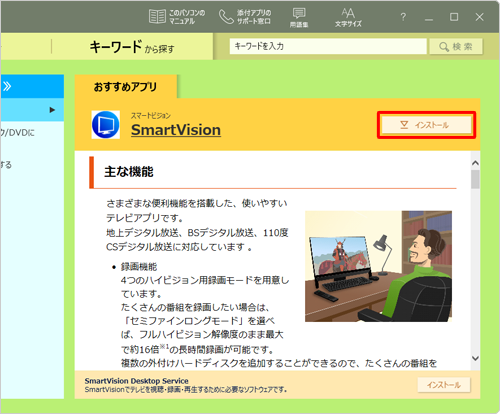Click the スマートビジョン reading text

point(151,116)
